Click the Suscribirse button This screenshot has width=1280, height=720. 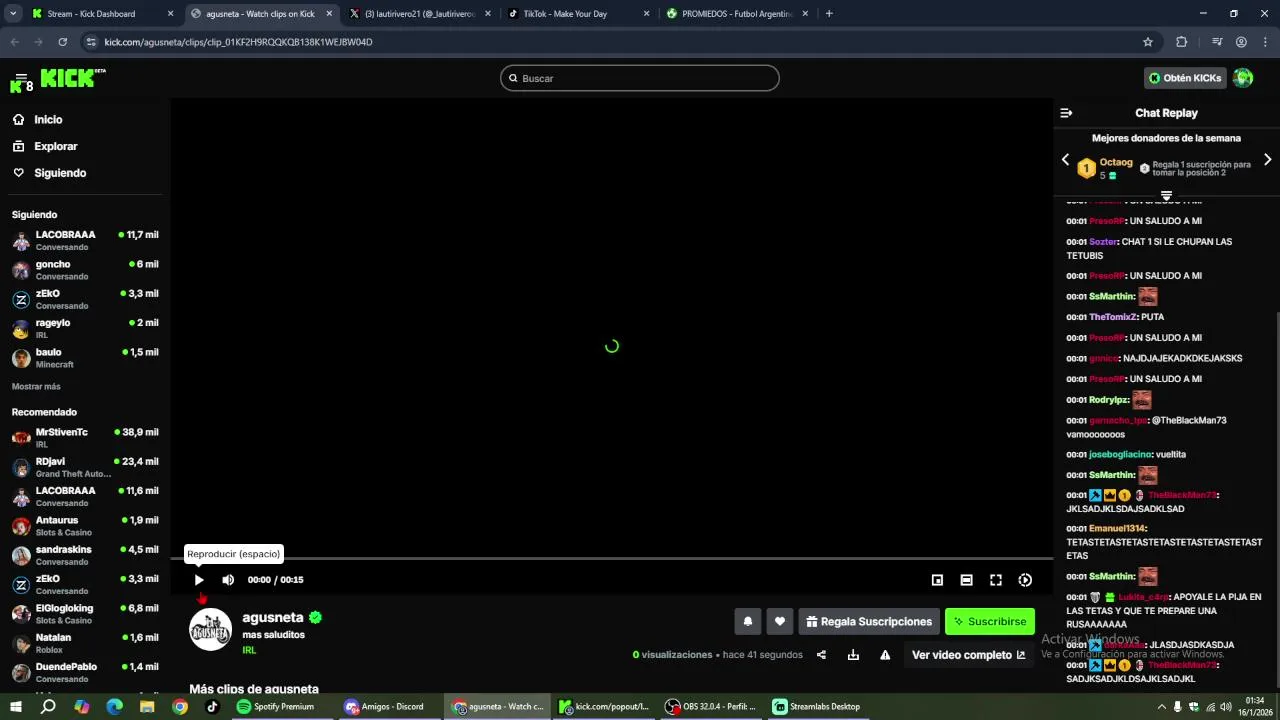coord(990,621)
